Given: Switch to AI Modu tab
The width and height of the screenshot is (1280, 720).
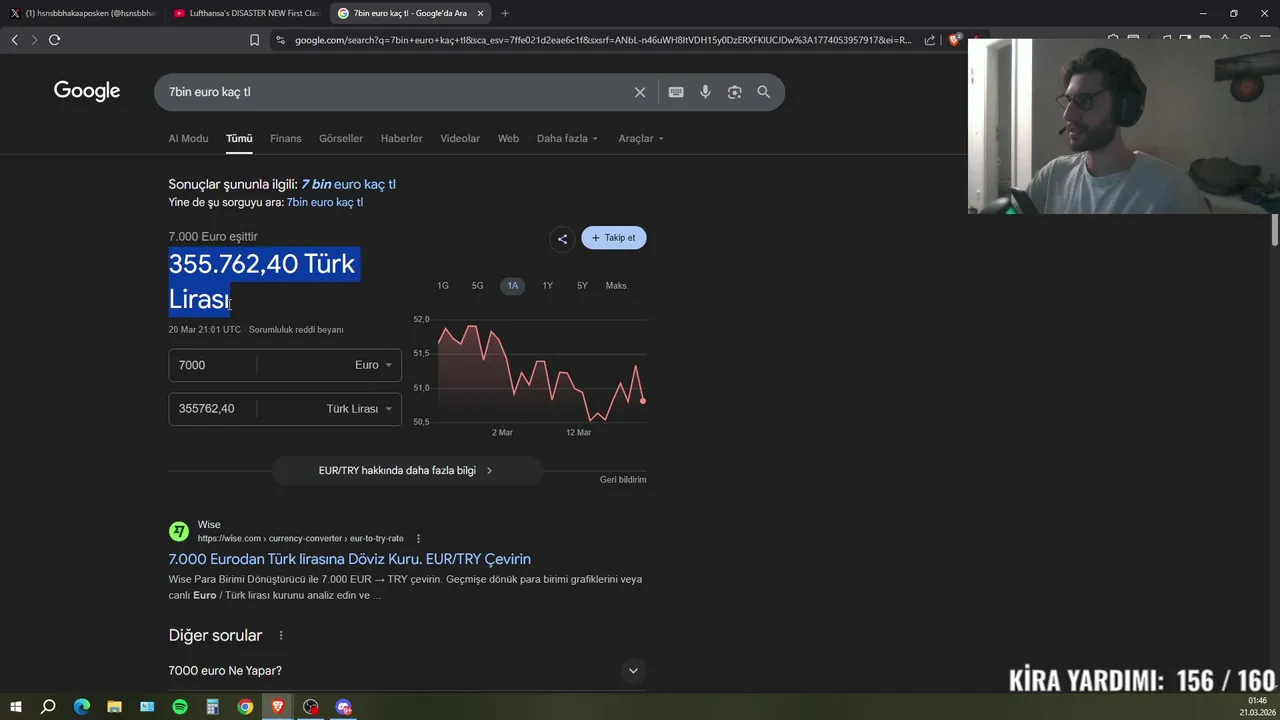Looking at the screenshot, I should (188, 139).
